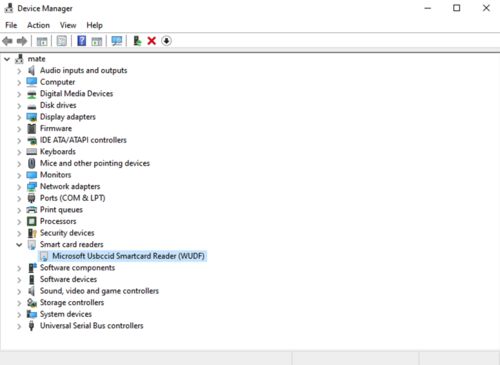Click the Keyboards category icon
Viewport: 500px width, 365px height.
pyautogui.click(x=32, y=152)
